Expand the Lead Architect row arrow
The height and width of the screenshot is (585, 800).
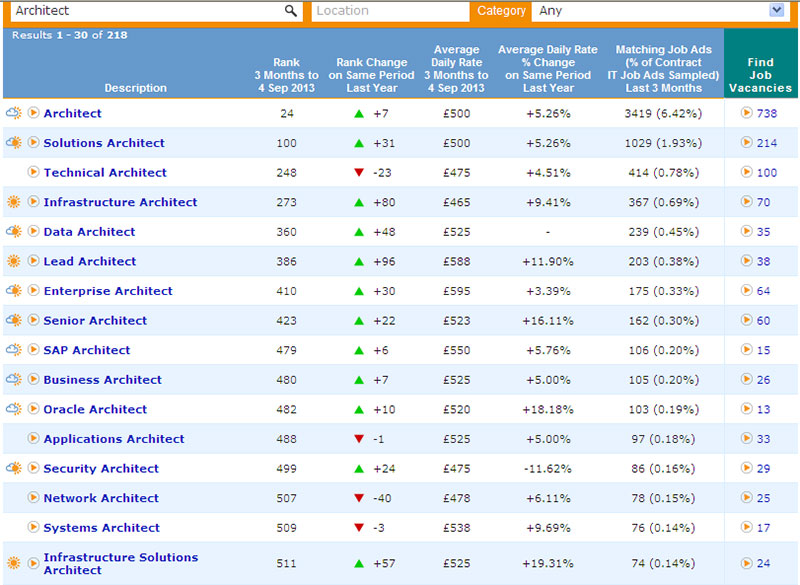33,260
